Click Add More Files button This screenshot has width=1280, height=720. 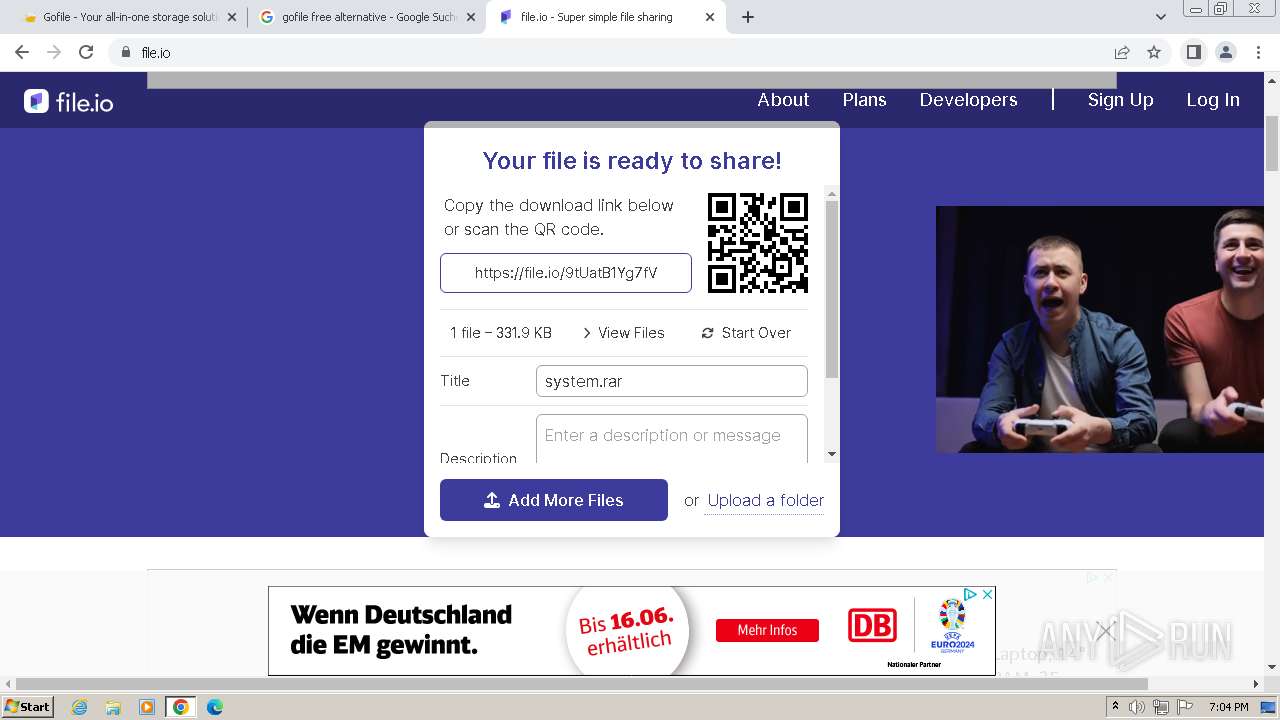coord(554,500)
